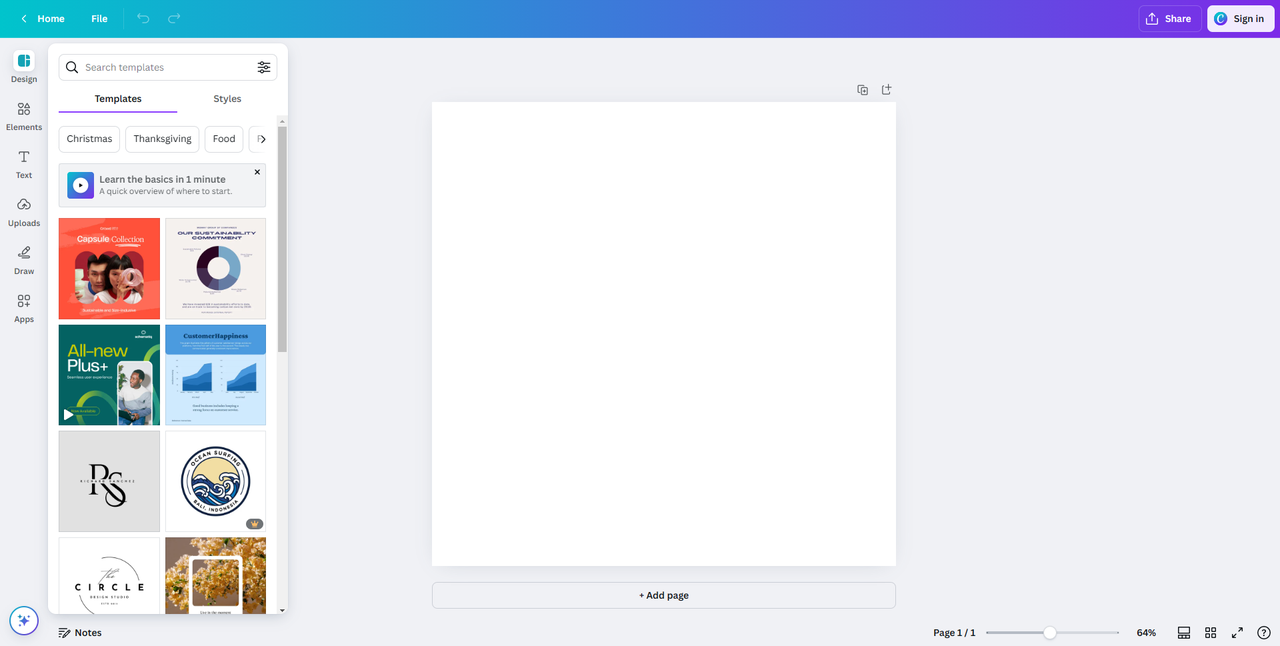
Task: Enter fullscreen present mode icon
Action: point(1237,633)
